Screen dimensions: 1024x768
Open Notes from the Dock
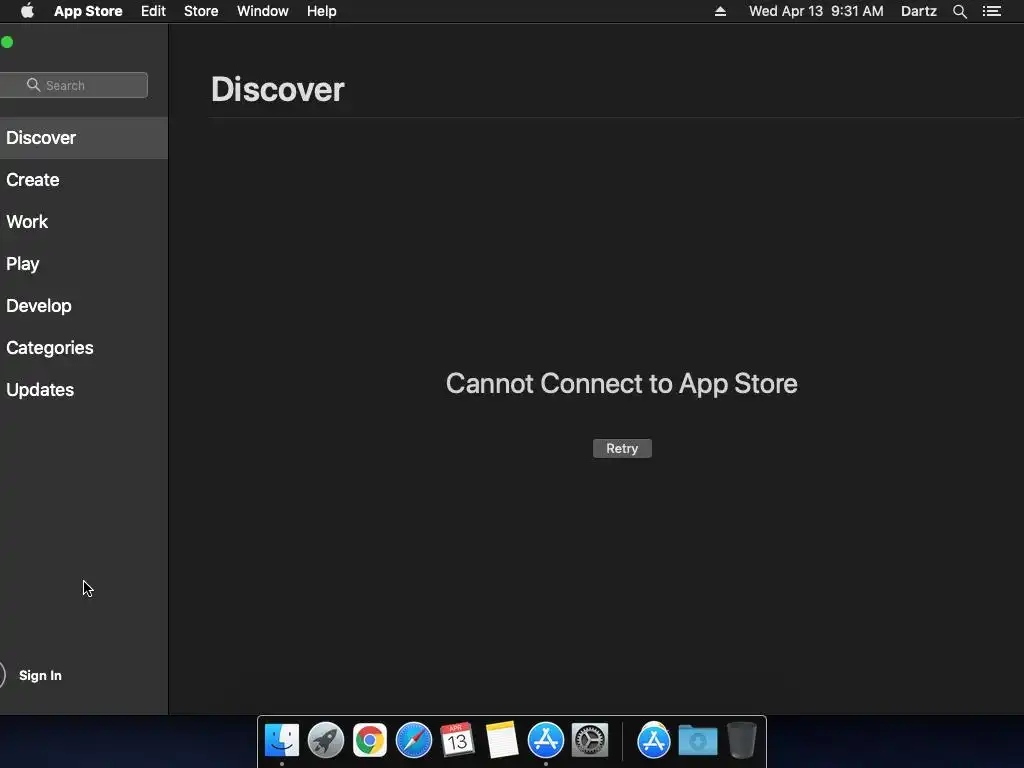pos(502,740)
